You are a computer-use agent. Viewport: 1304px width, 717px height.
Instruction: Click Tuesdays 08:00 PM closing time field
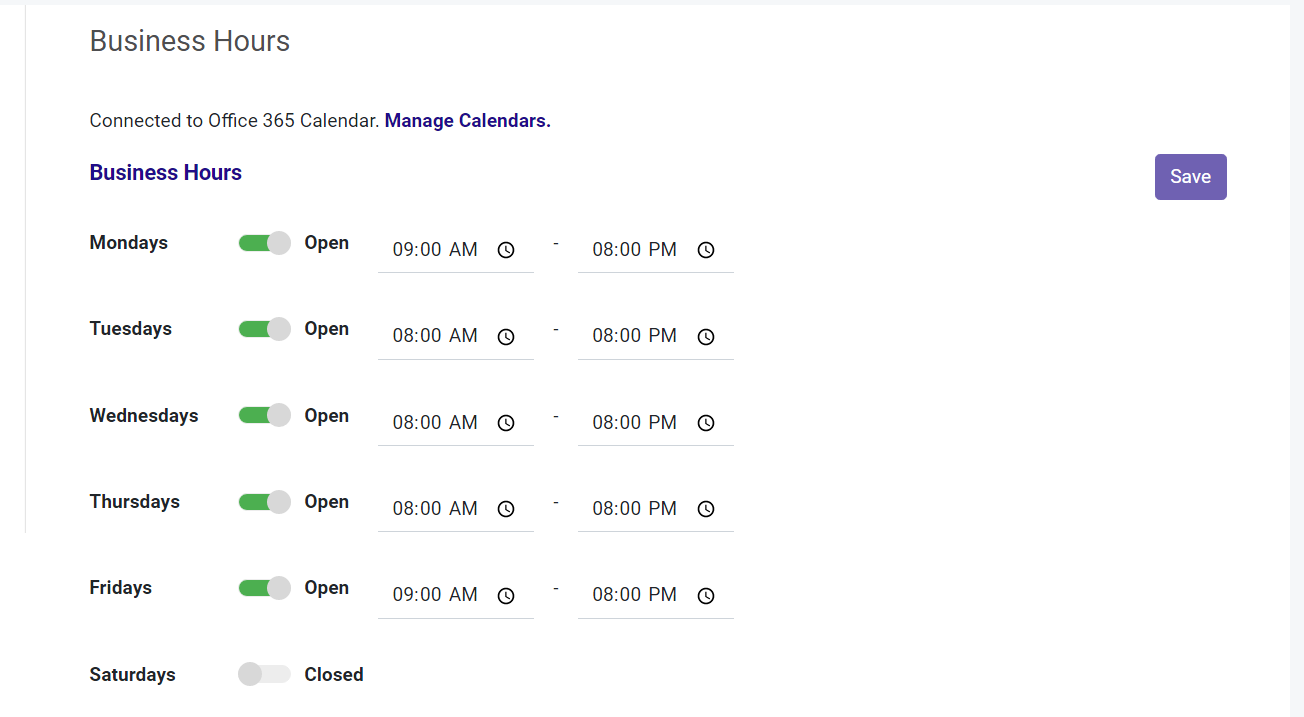tap(634, 336)
